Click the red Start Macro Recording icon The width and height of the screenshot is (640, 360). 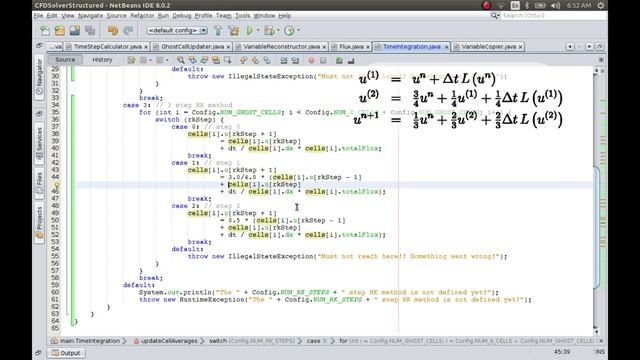(x=311, y=60)
